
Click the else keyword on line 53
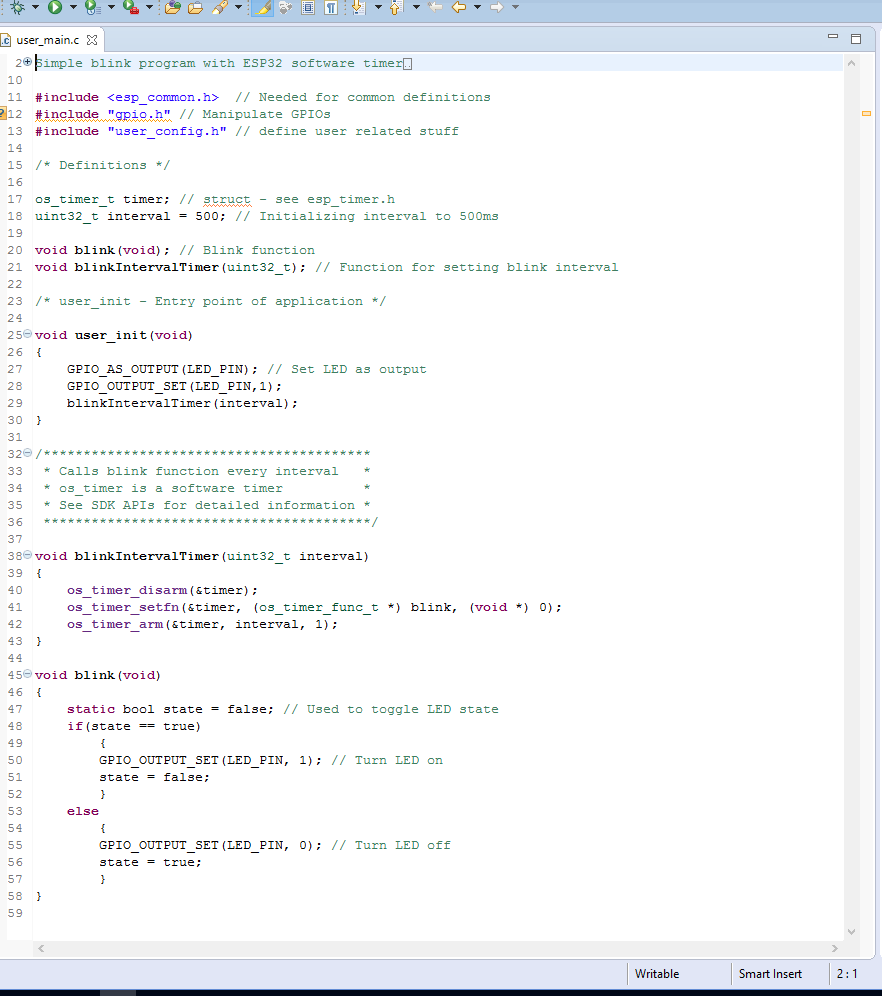83,812
